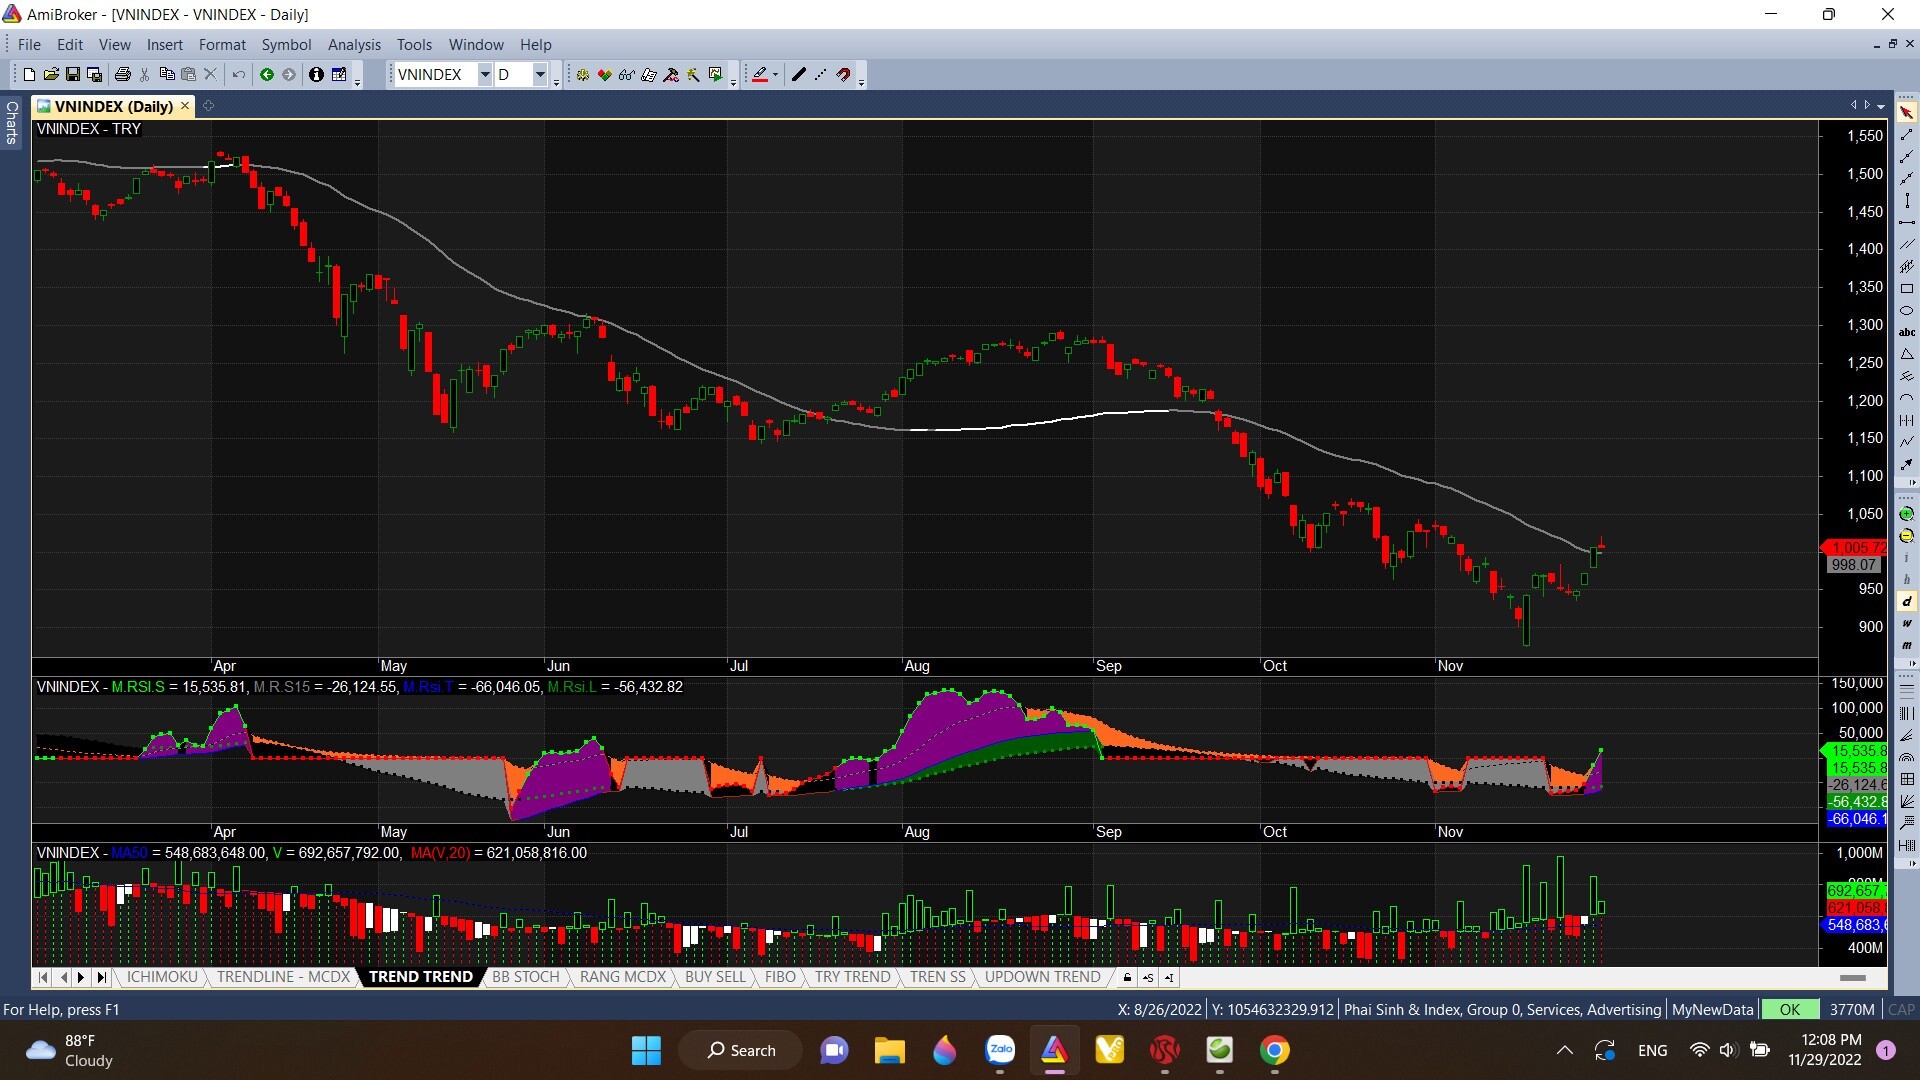Image resolution: width=1920 pixels, height=1080 pixels.
Task: Select the abc text tool
Action: [1907, 333]
